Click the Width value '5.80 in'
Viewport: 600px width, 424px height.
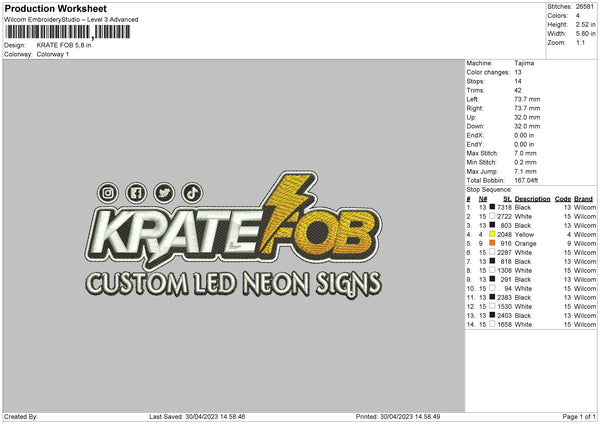tap(585, 34)
